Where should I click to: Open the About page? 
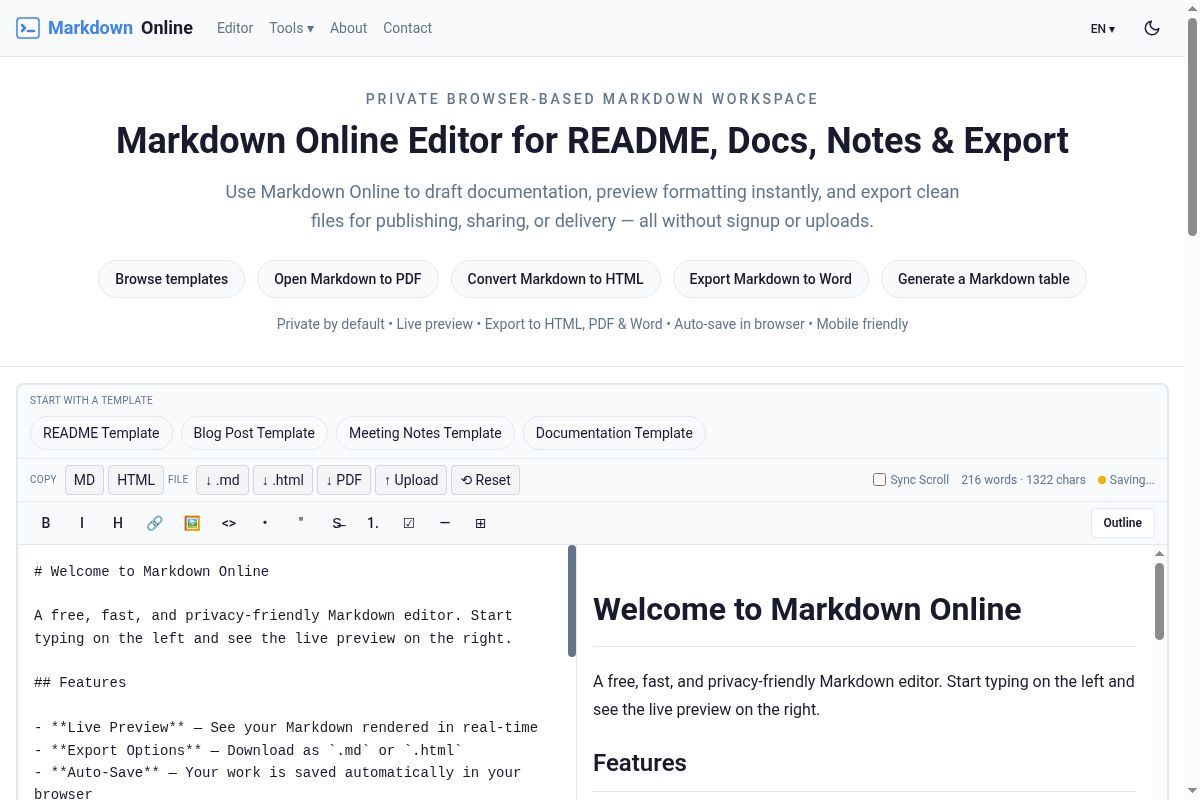(x=349, y=28)
